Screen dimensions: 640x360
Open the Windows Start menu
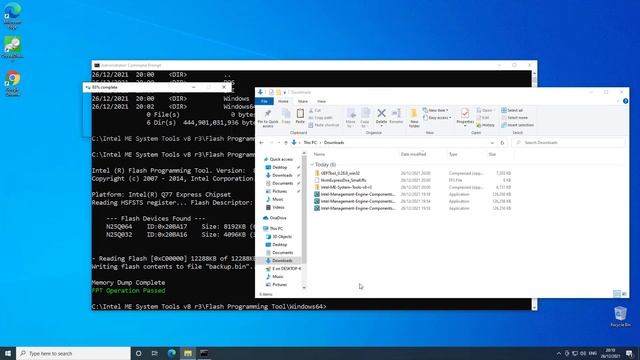(8, 353)
